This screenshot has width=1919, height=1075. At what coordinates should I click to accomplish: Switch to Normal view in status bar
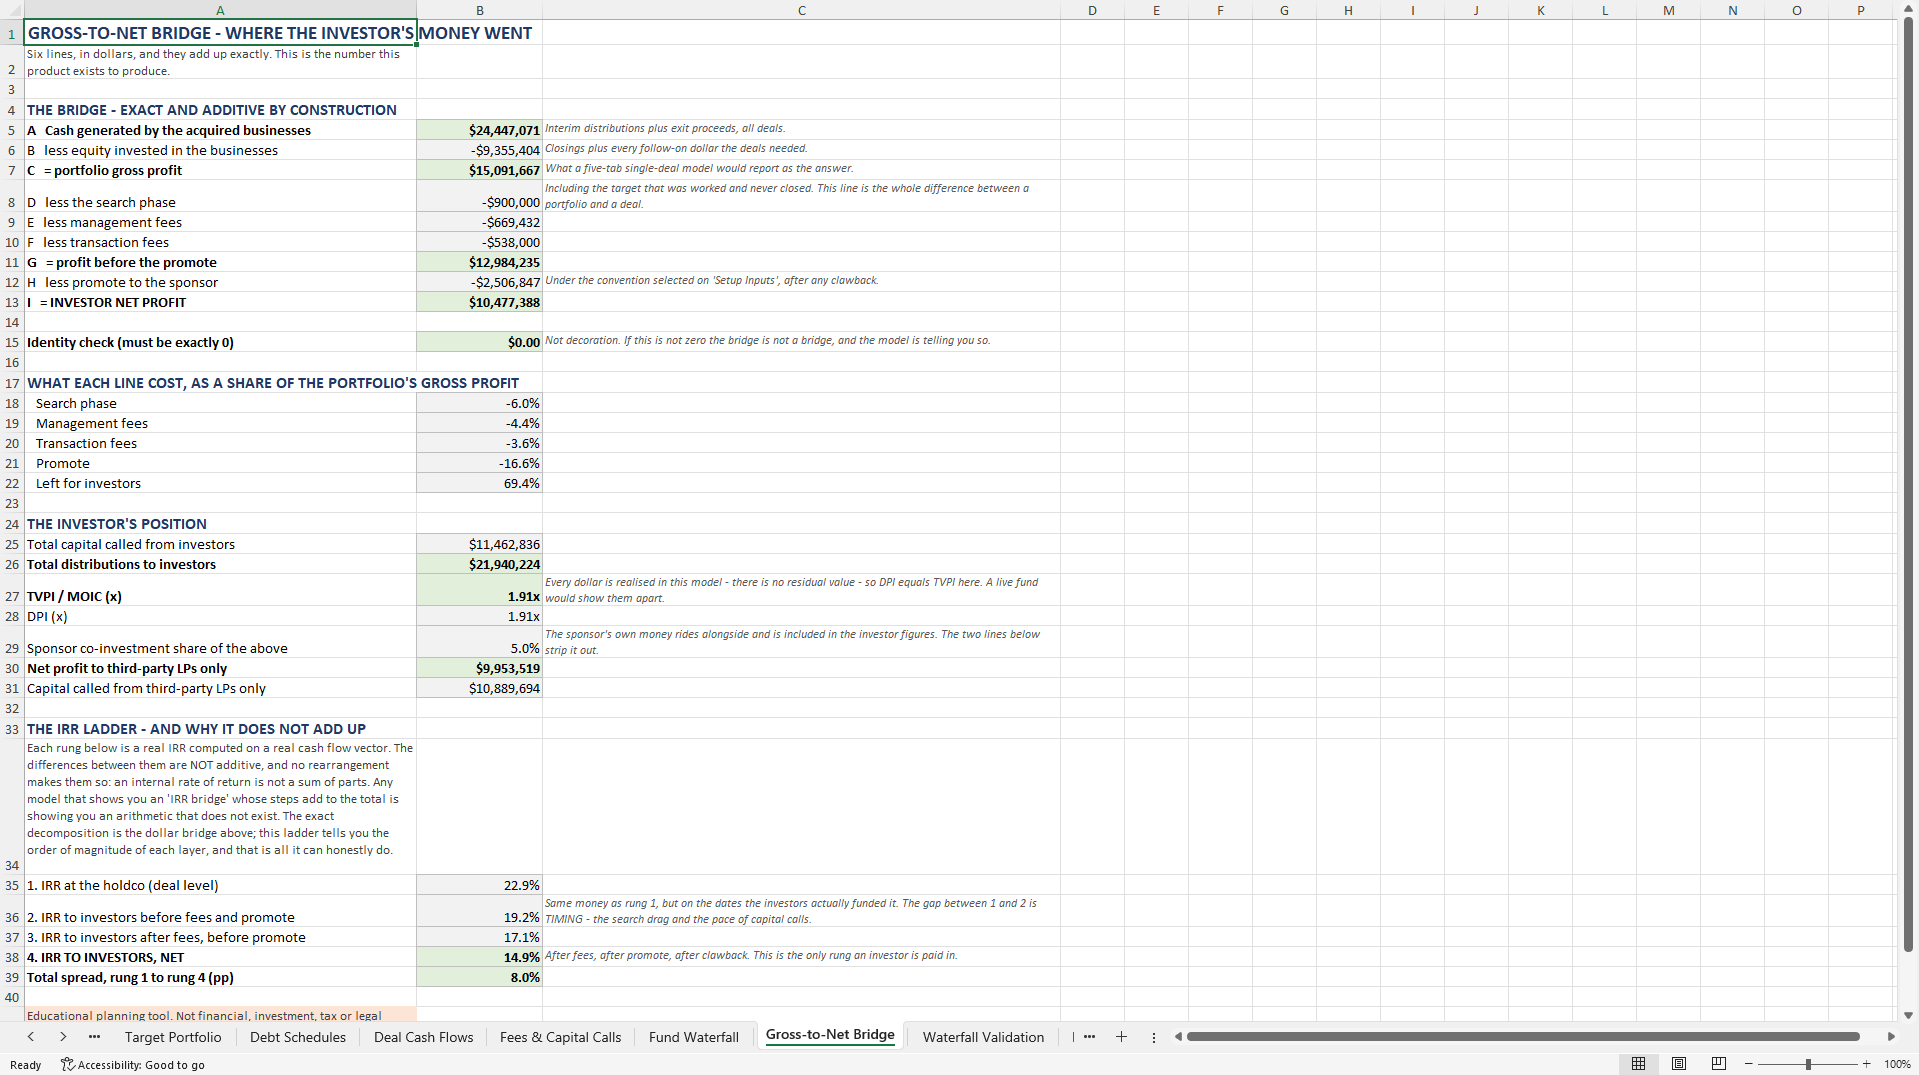[x=1638, y=1064]
